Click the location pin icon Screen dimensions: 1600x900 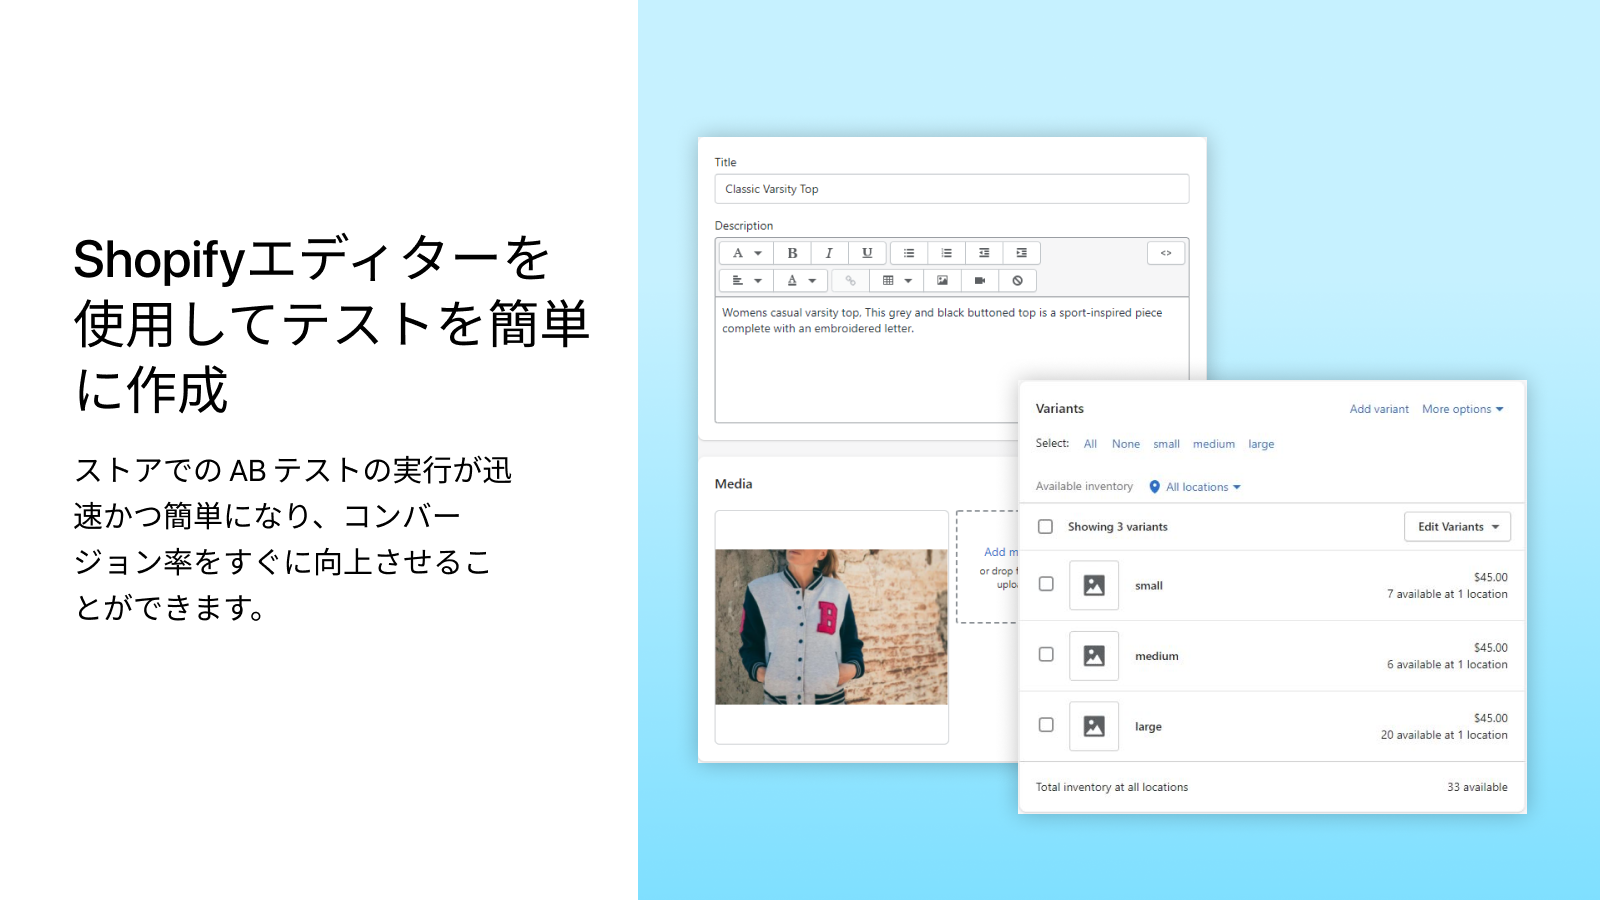(1154, 487)
